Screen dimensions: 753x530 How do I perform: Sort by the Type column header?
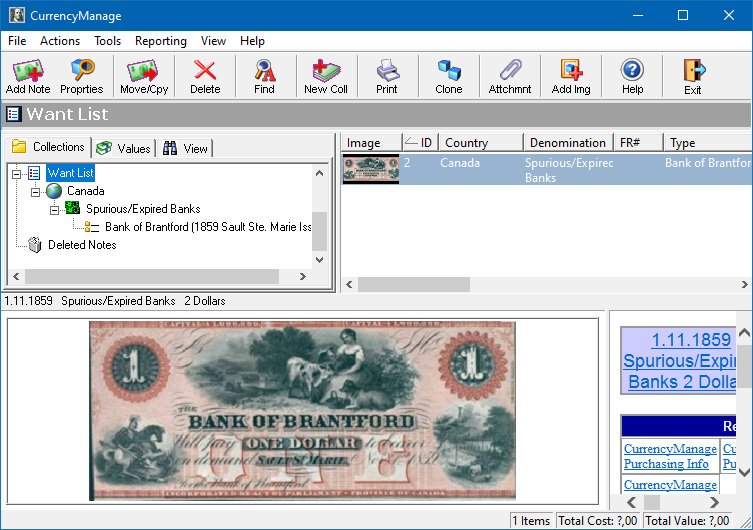coord(708,143)
